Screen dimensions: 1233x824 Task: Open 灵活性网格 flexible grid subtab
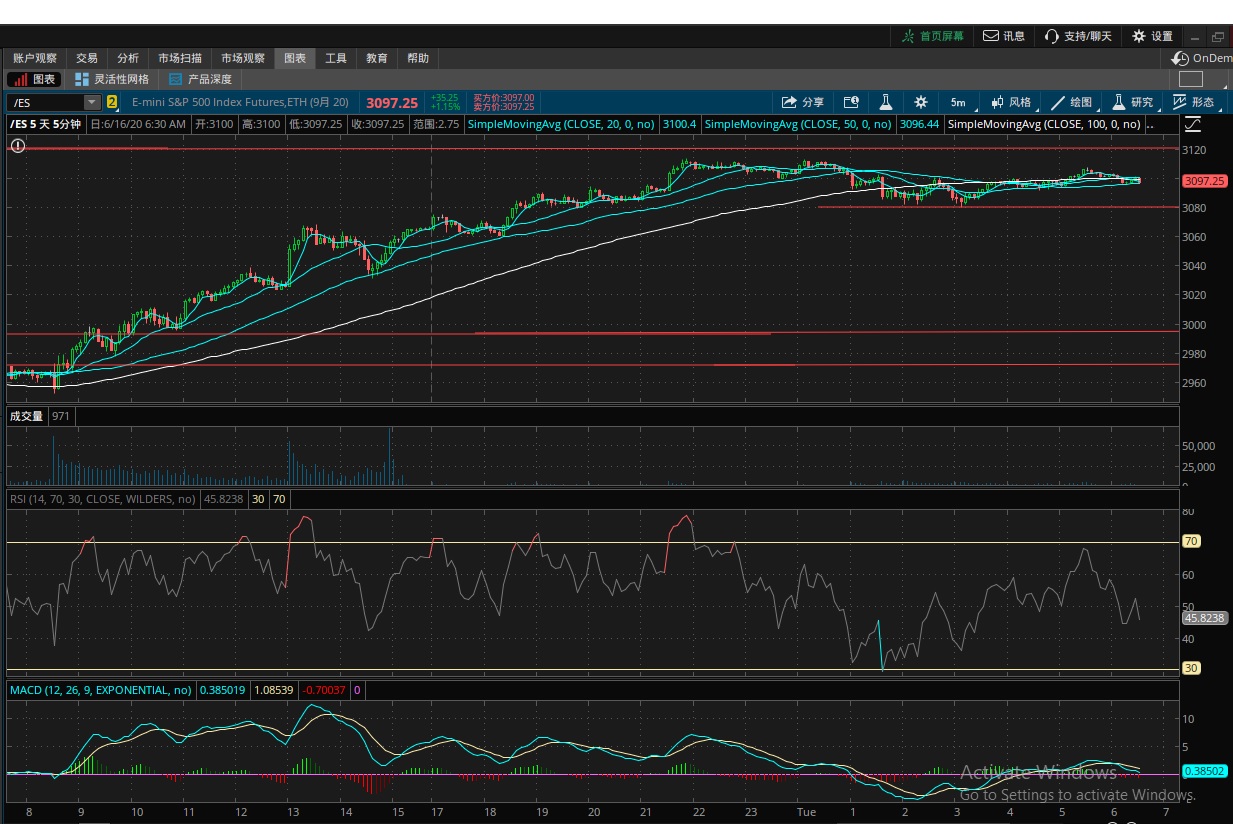point(112,79)
